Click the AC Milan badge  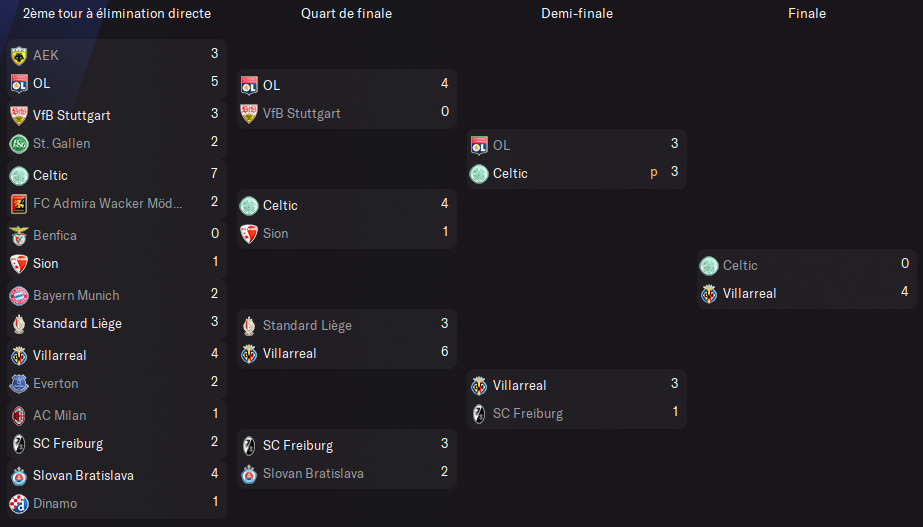[x=19, y=416]
